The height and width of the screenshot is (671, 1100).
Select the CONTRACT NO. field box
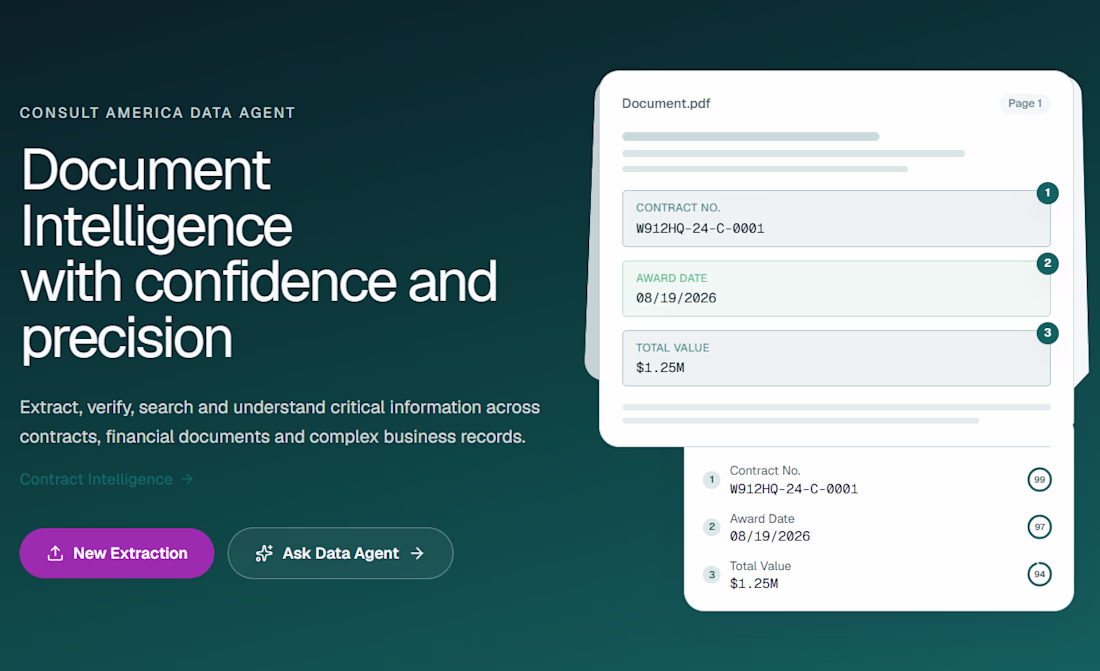(836, 218)
